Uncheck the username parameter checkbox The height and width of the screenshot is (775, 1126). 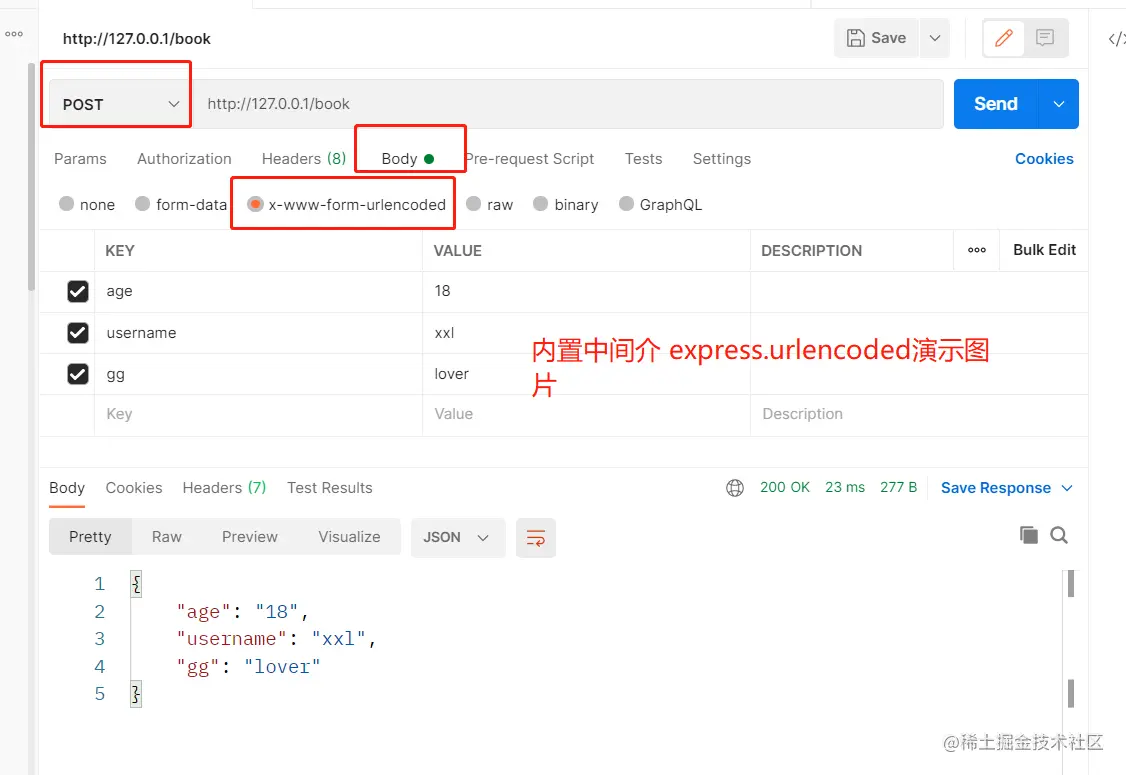78,333
